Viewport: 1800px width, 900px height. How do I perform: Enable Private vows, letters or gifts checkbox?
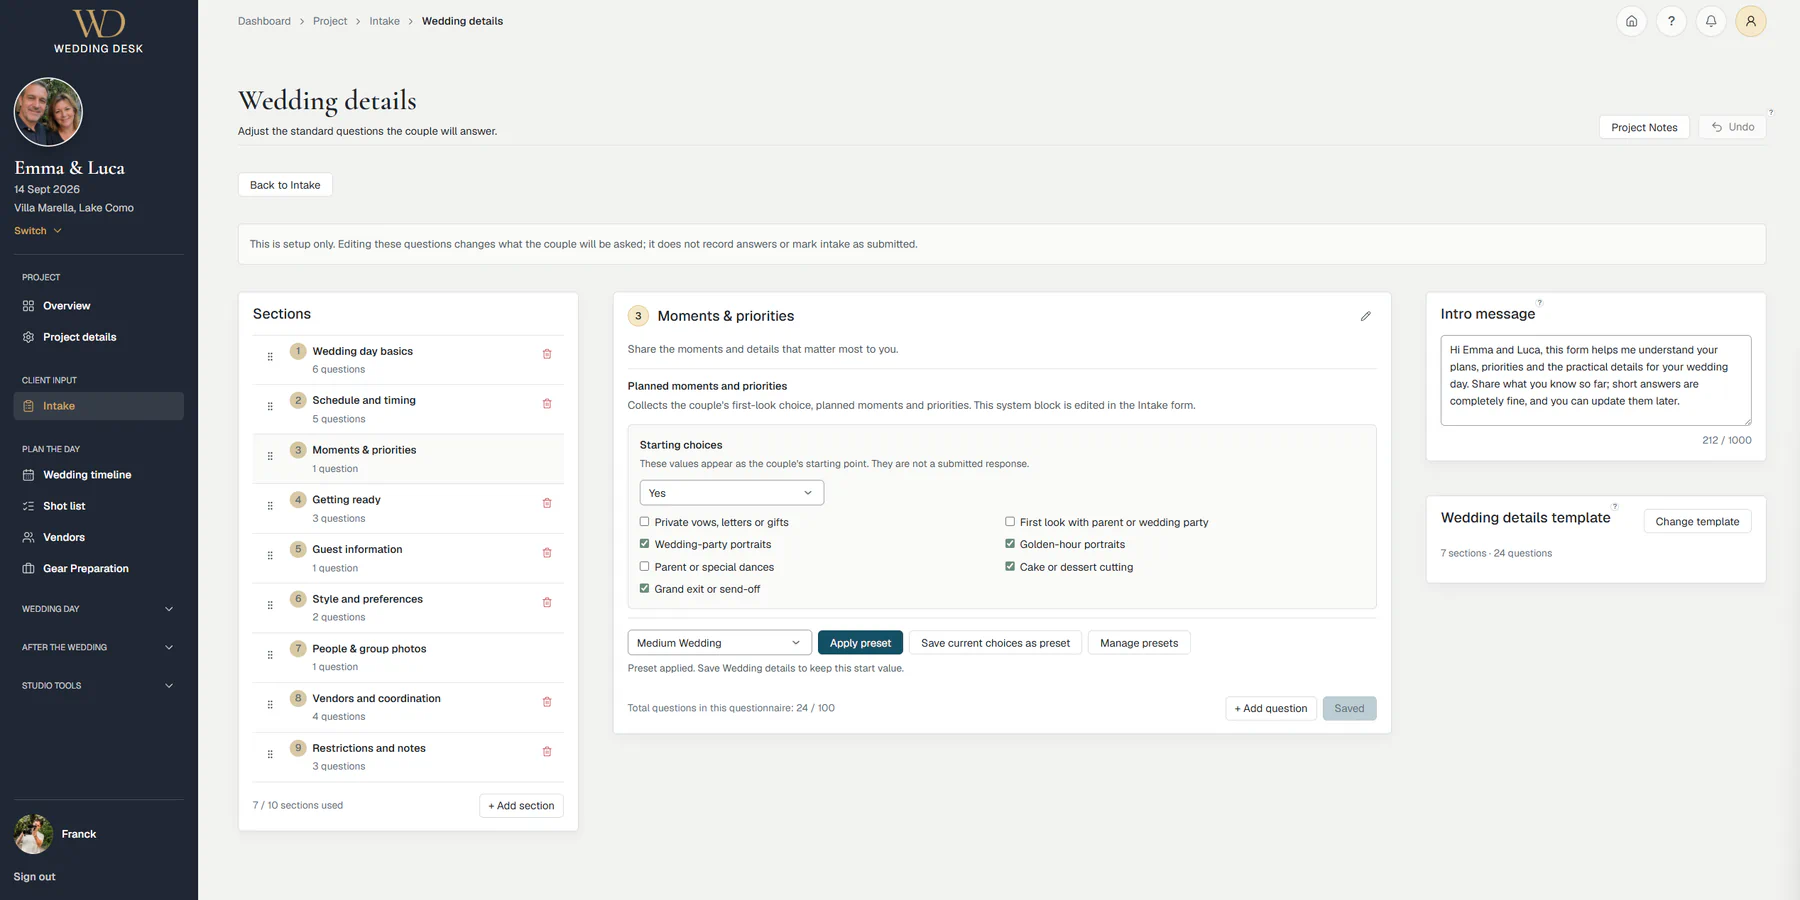(644, 522)
